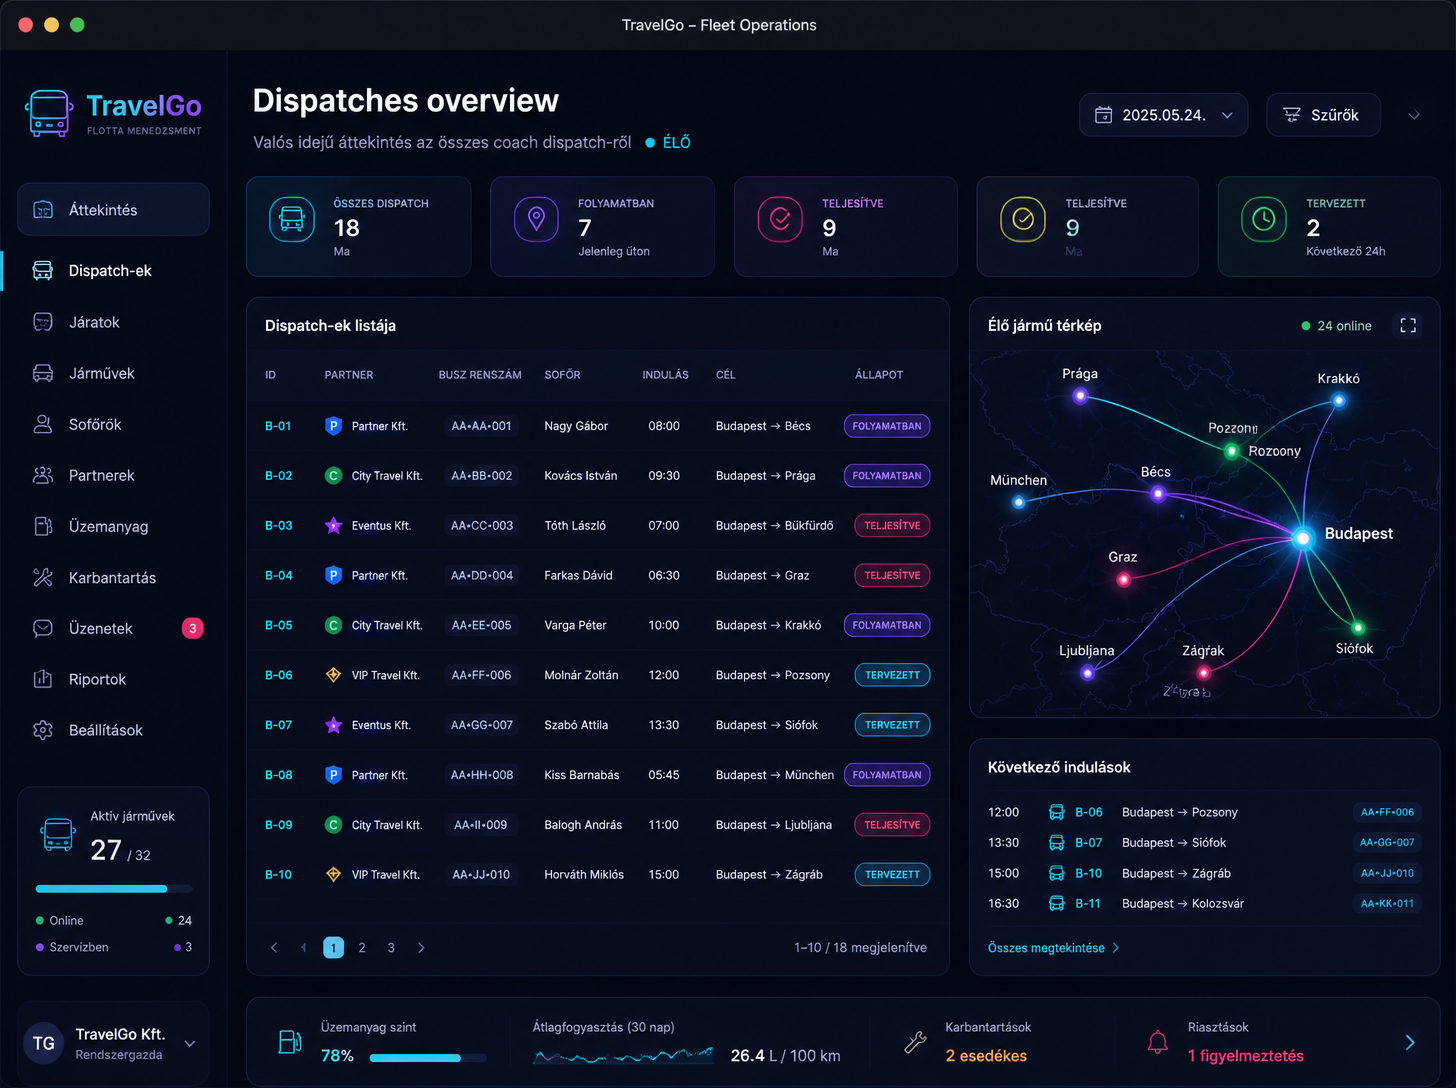Click the bell icon next to Riasztások
Viewport: 1456px width, 1088px height.
click(x=1158, y=1042)
